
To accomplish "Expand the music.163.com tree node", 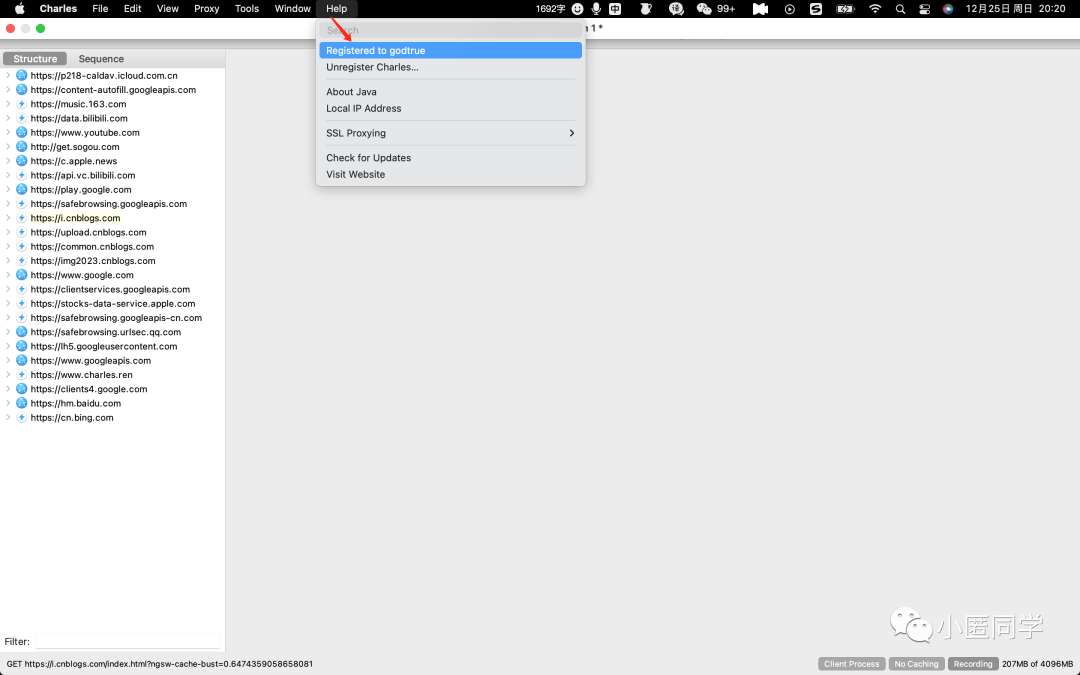I will [8, 104].
